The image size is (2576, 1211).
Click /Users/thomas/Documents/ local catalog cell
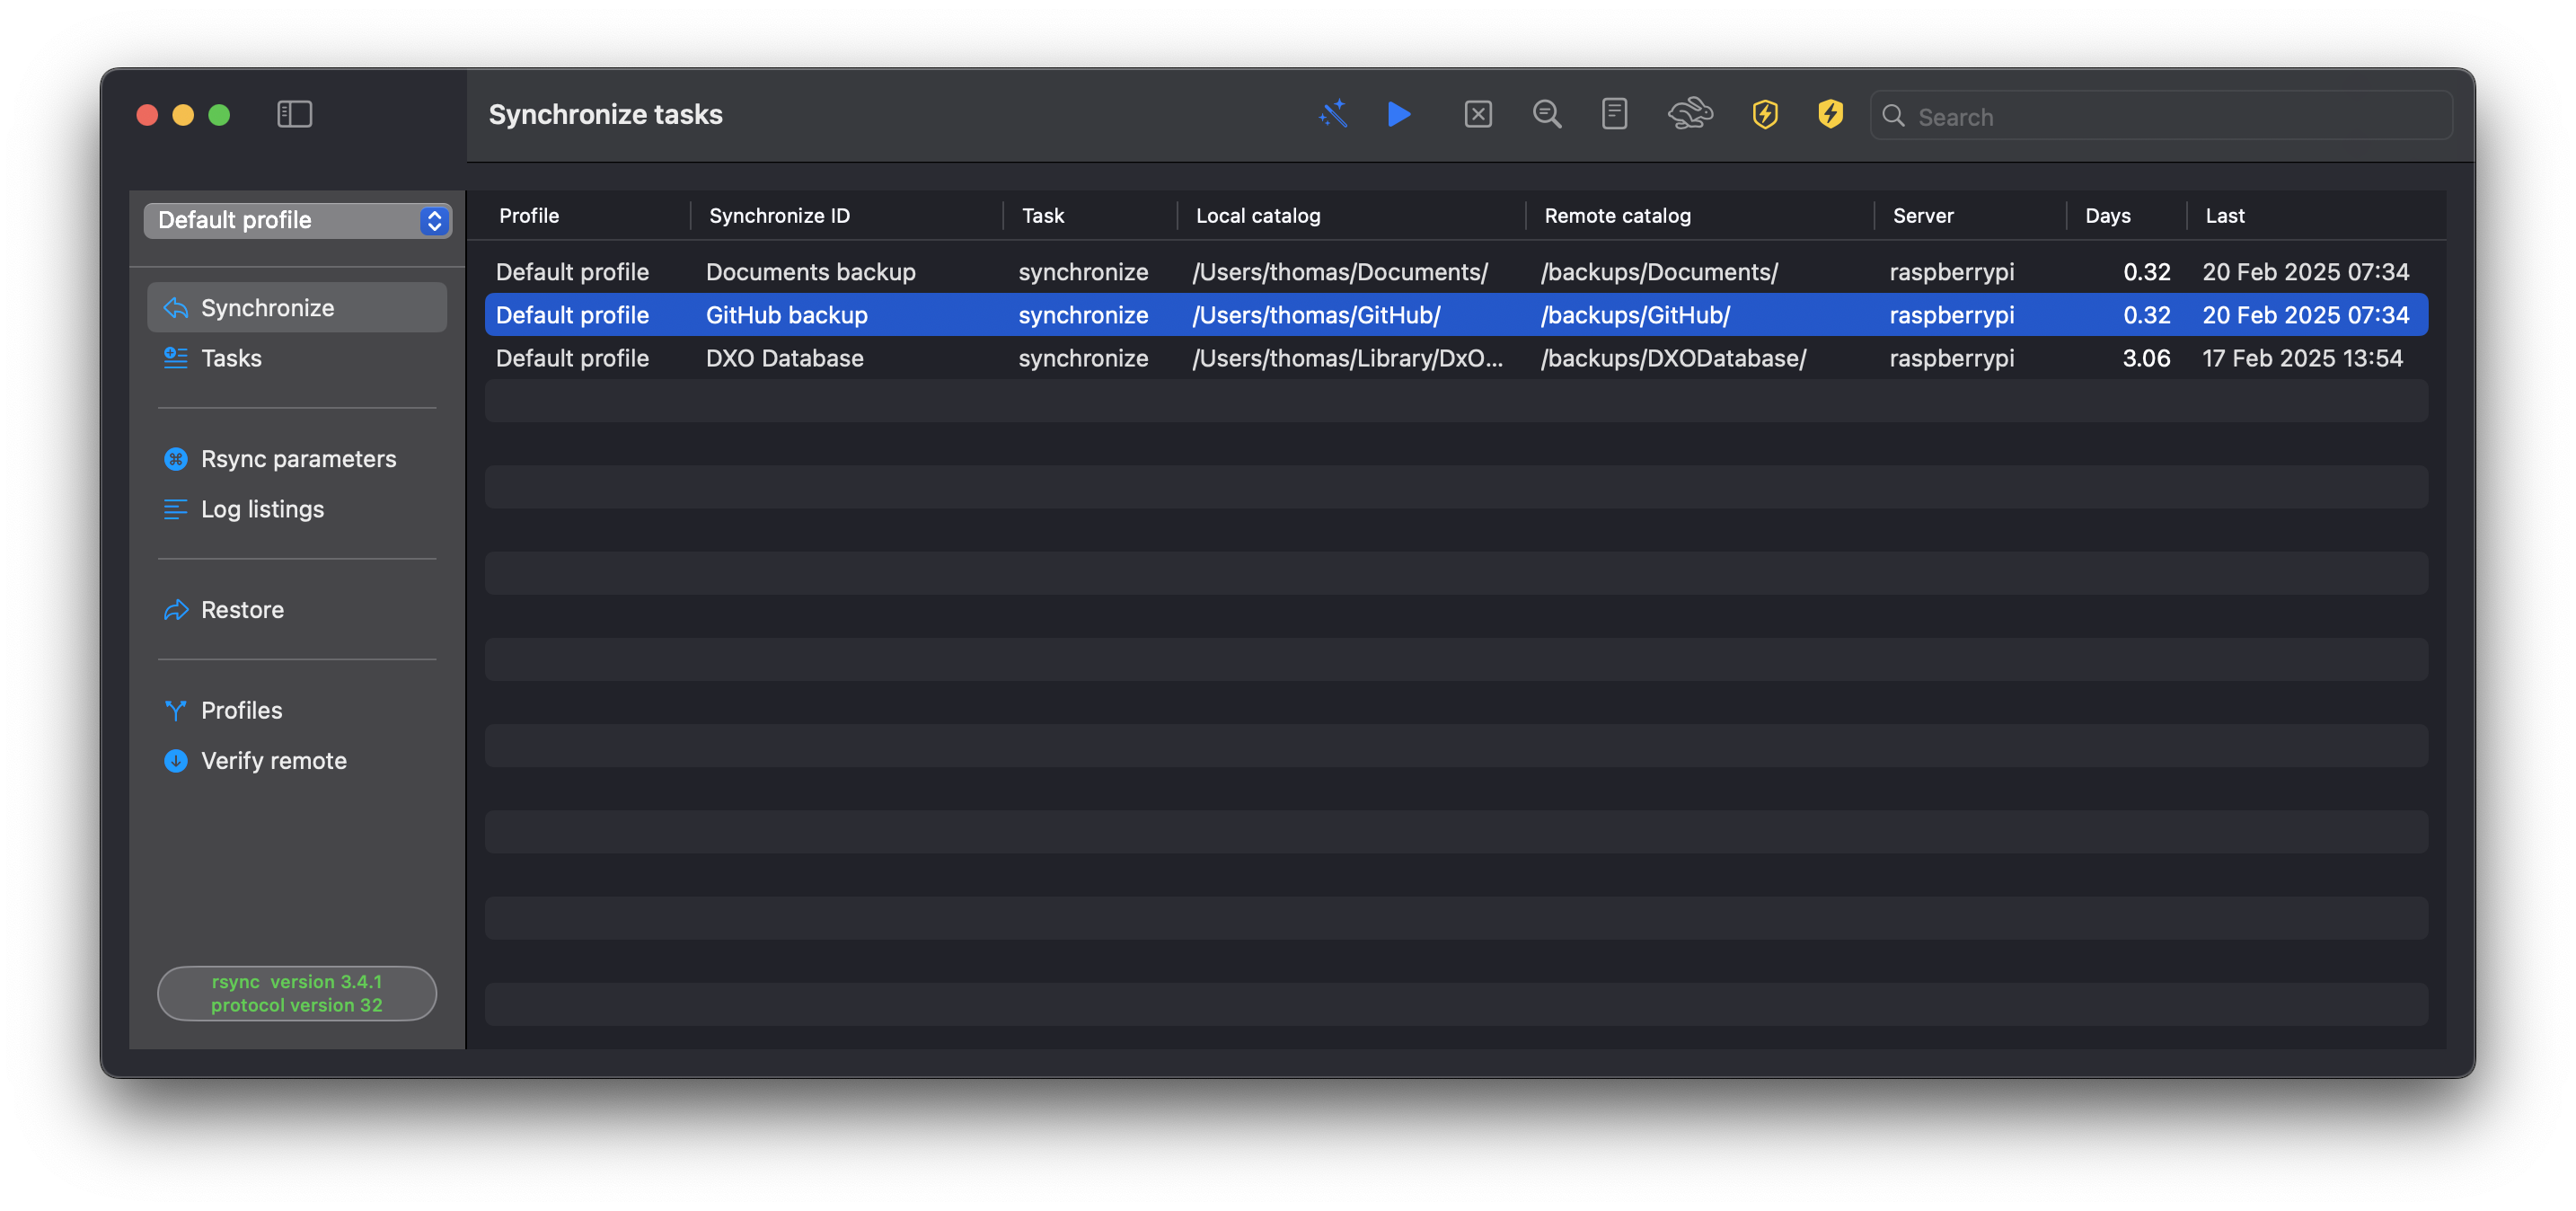tap(1339, 272)
